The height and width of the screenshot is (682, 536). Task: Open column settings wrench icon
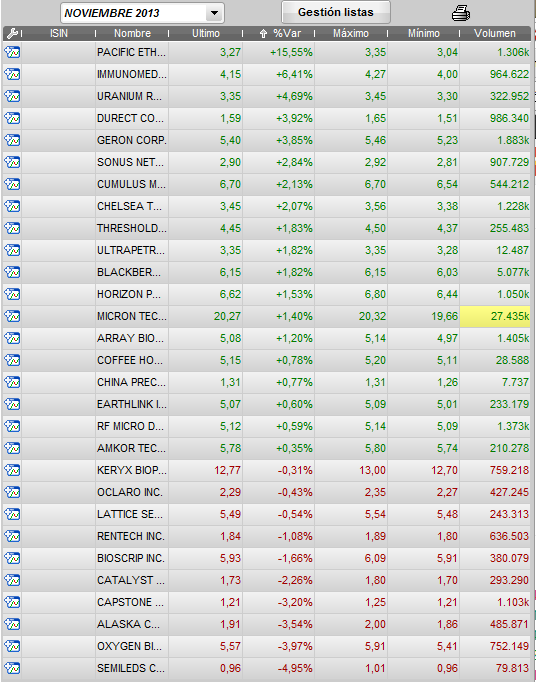[x=12, y=33]
